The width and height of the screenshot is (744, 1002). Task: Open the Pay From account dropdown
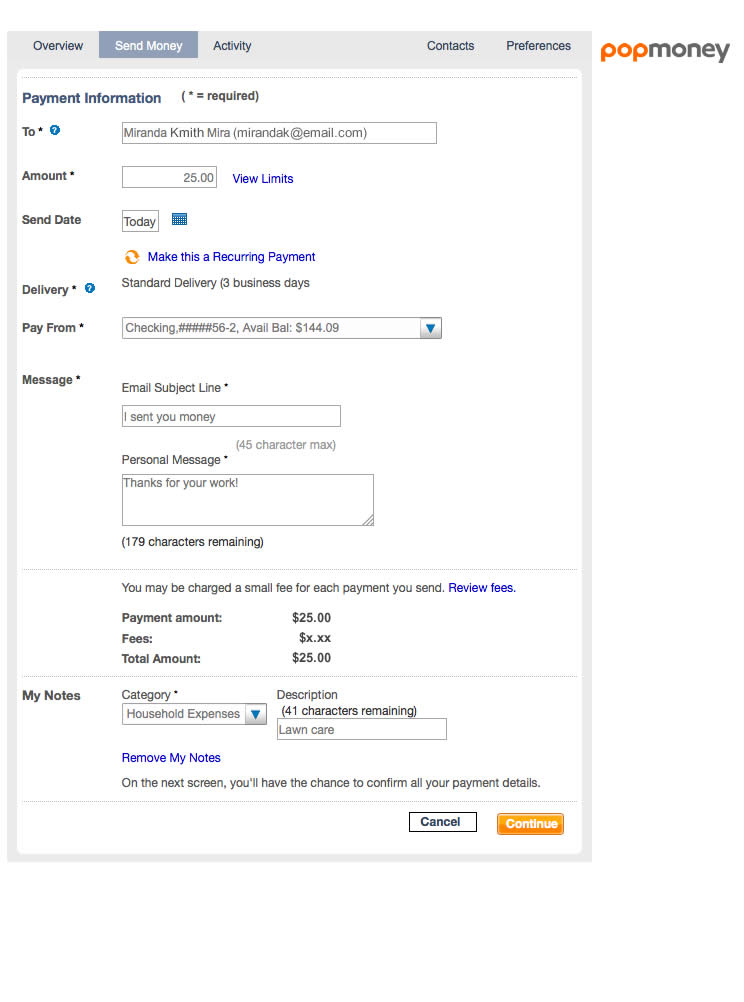pos(430,328)
